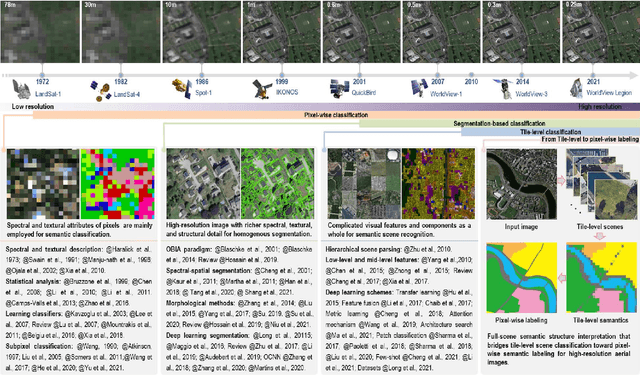Image resolution: width=640 pixels, height=376 pixels.
Task: Click the QuickBird satellite icon
Action: [340, 89]
